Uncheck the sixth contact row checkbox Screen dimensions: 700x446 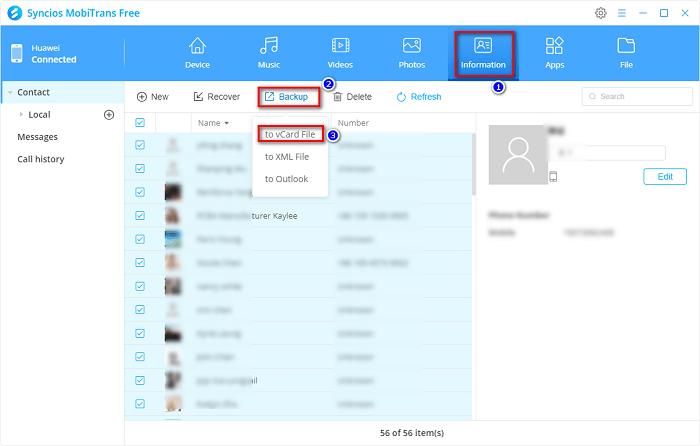tap(140, 263)
